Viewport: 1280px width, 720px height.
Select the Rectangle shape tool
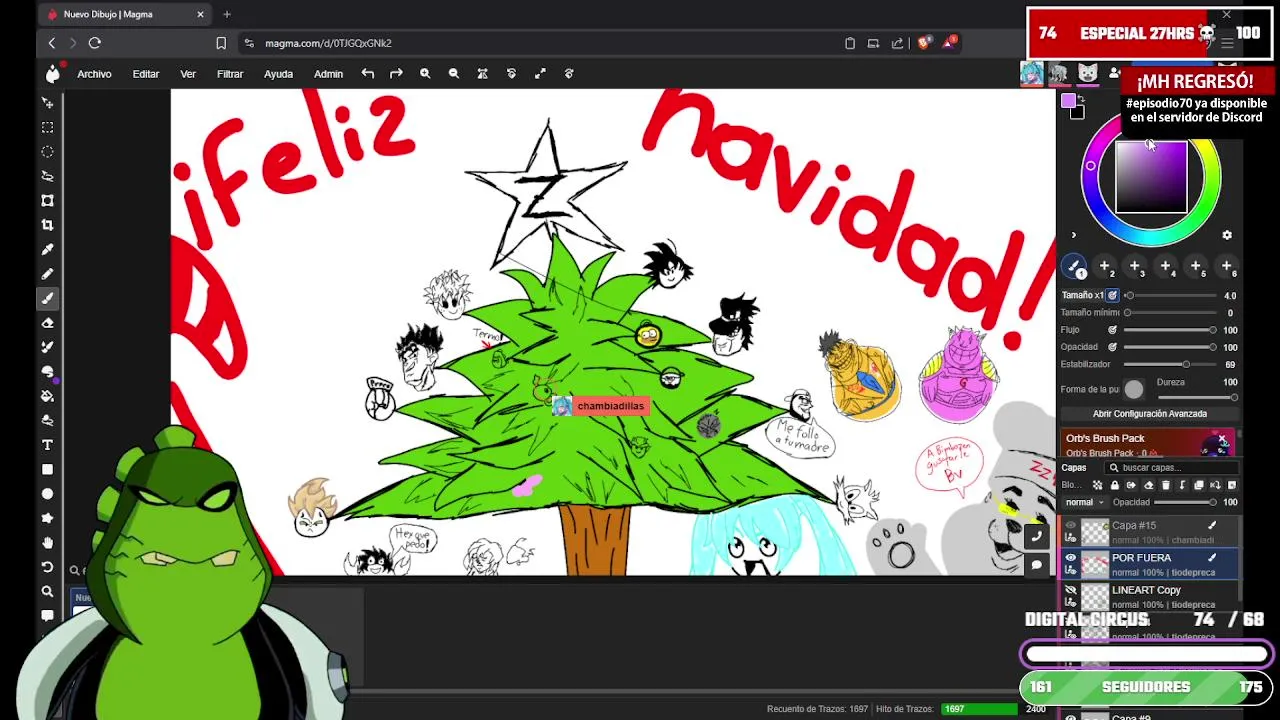(x=47, y=469)
